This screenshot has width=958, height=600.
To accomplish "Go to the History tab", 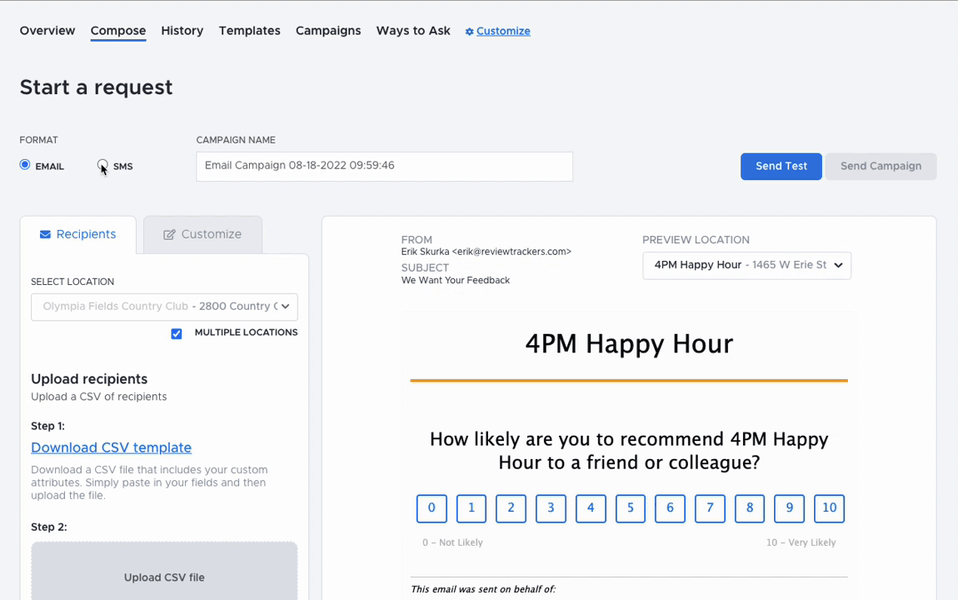I will (x=182, y=31).
